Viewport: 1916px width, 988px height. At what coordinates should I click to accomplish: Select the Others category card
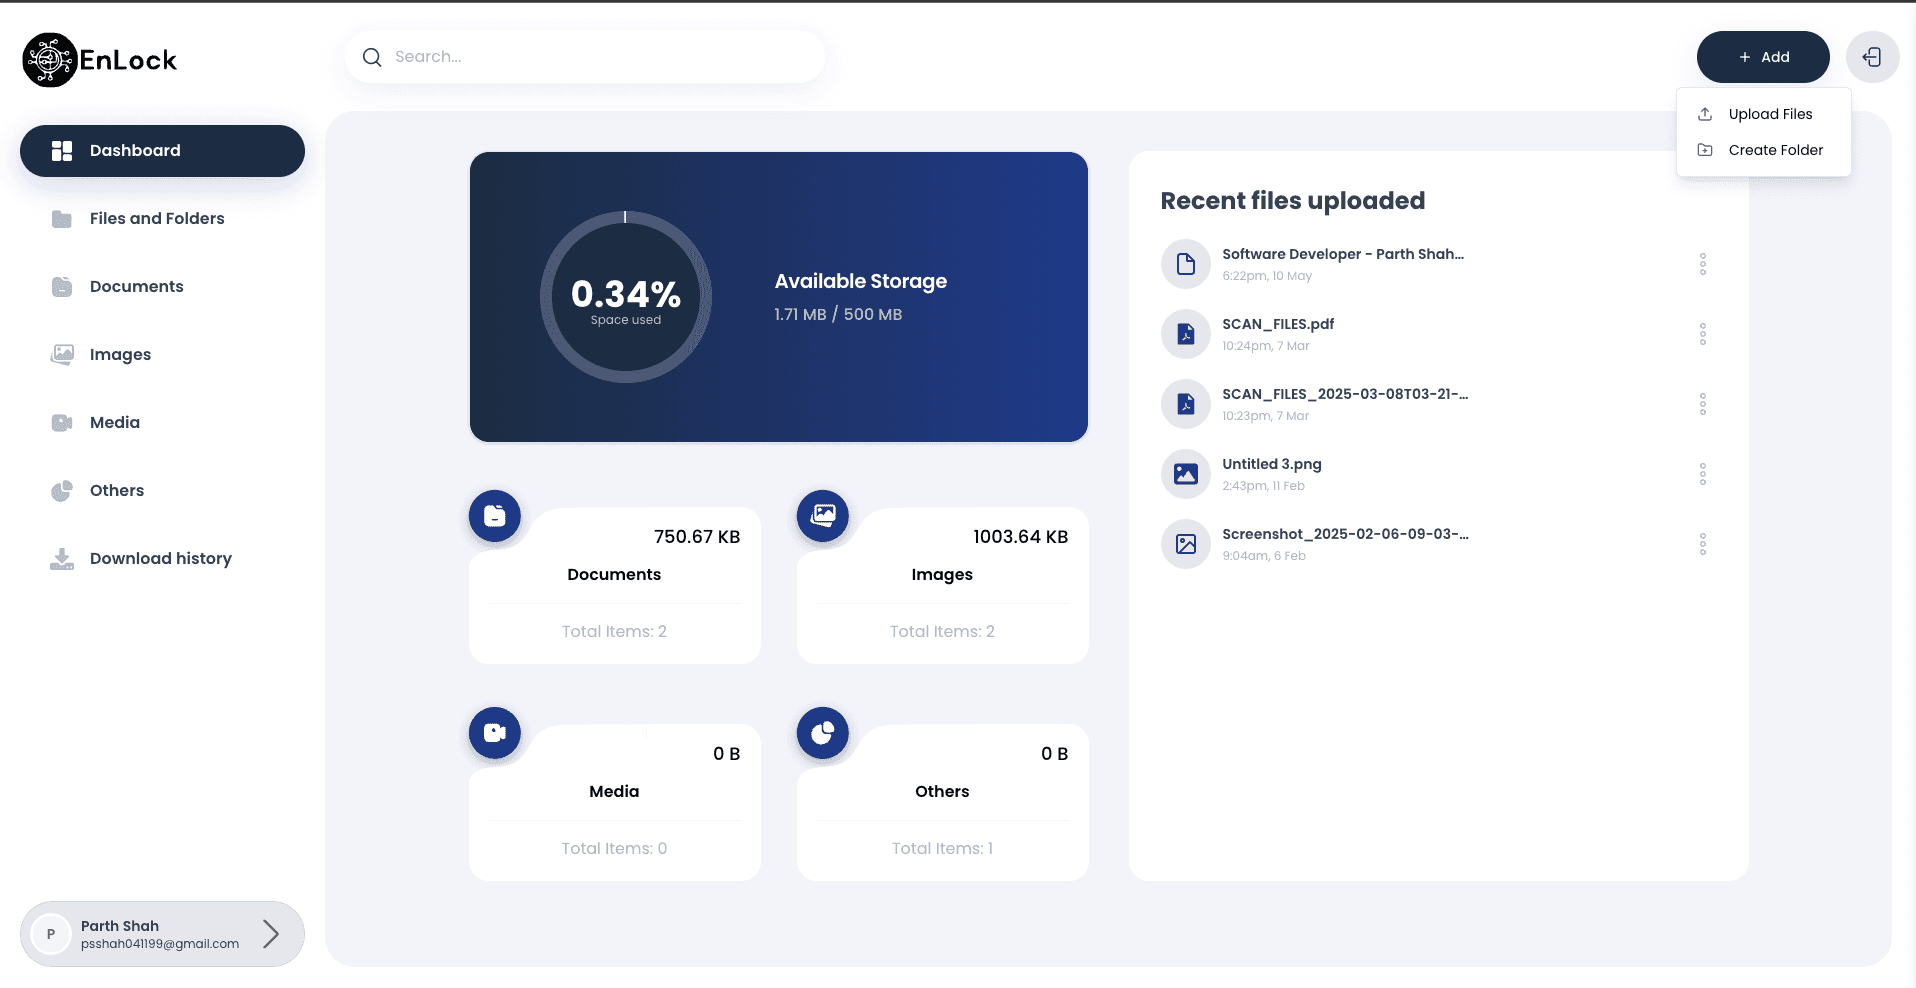click(941, 791)
